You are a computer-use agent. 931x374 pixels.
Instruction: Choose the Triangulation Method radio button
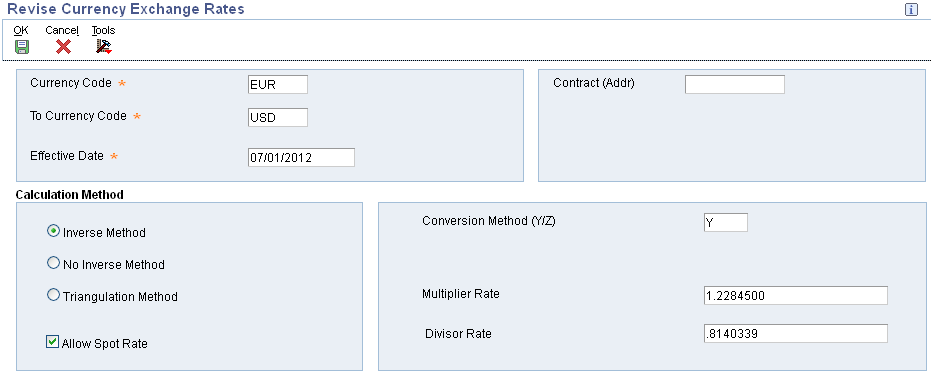(x=53, y=294)
